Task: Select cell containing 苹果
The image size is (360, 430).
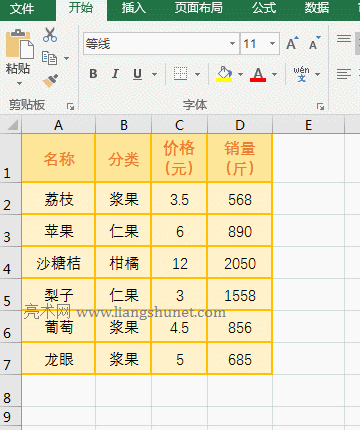Action: pos(59,230)
